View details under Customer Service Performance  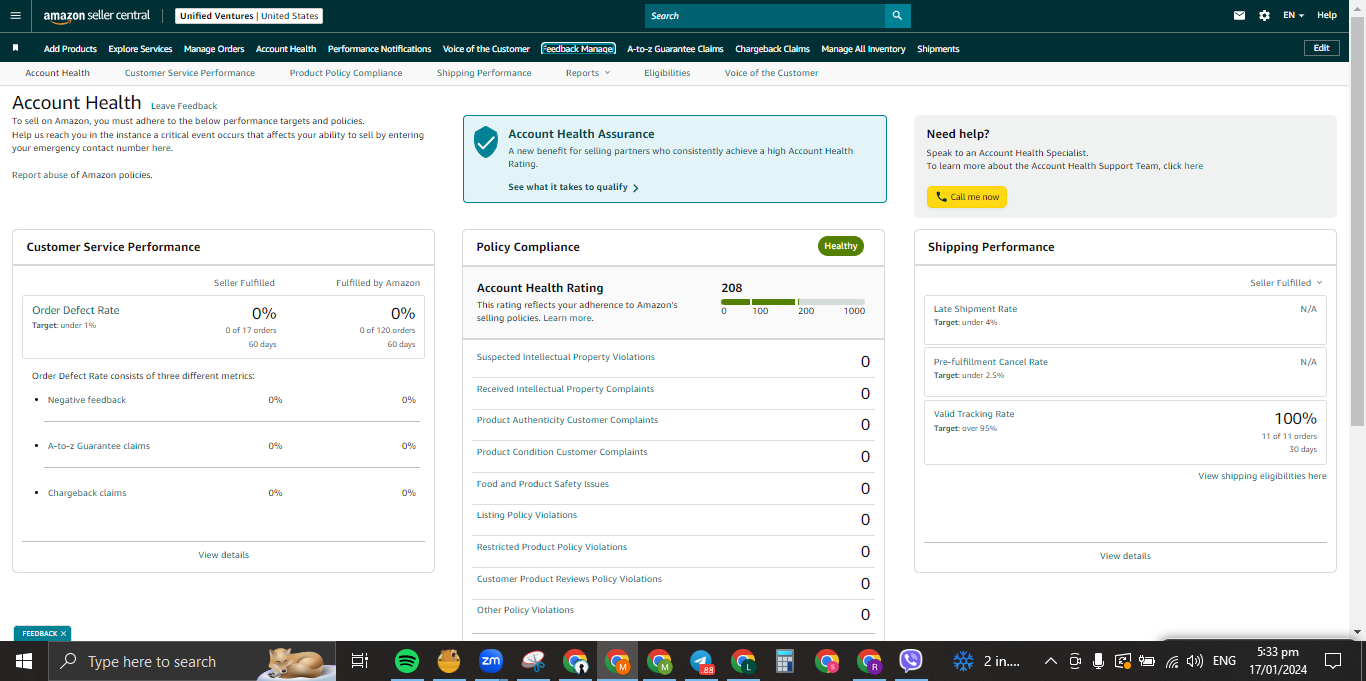click(x=223, y=555)
